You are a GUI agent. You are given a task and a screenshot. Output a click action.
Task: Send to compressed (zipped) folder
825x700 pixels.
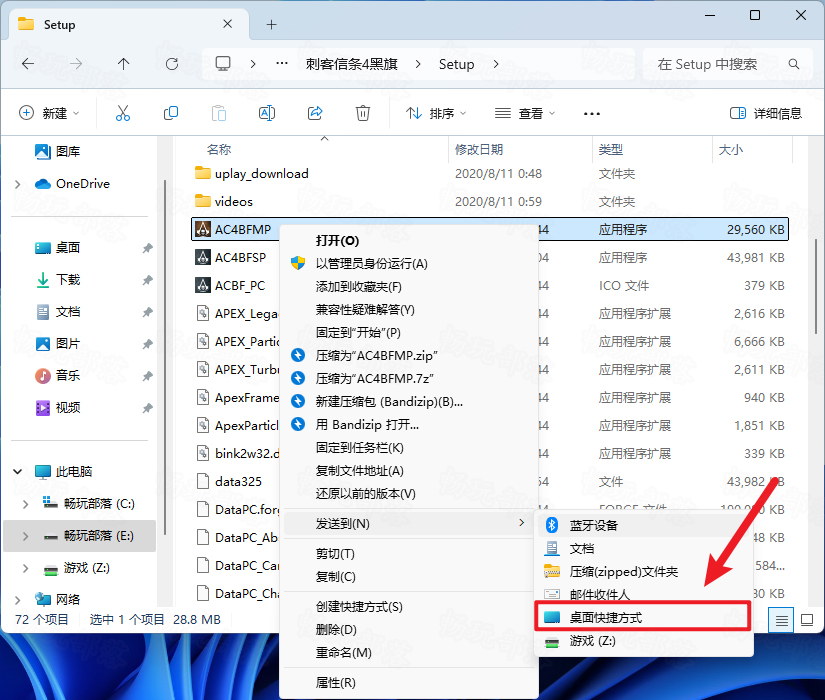(x=643, y=572)
